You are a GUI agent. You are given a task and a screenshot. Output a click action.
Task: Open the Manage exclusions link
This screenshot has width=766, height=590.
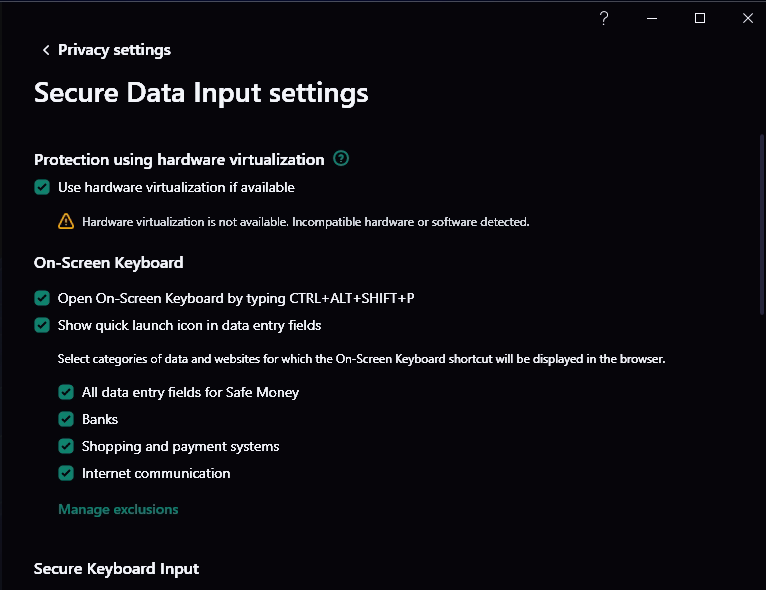[118, 509]
